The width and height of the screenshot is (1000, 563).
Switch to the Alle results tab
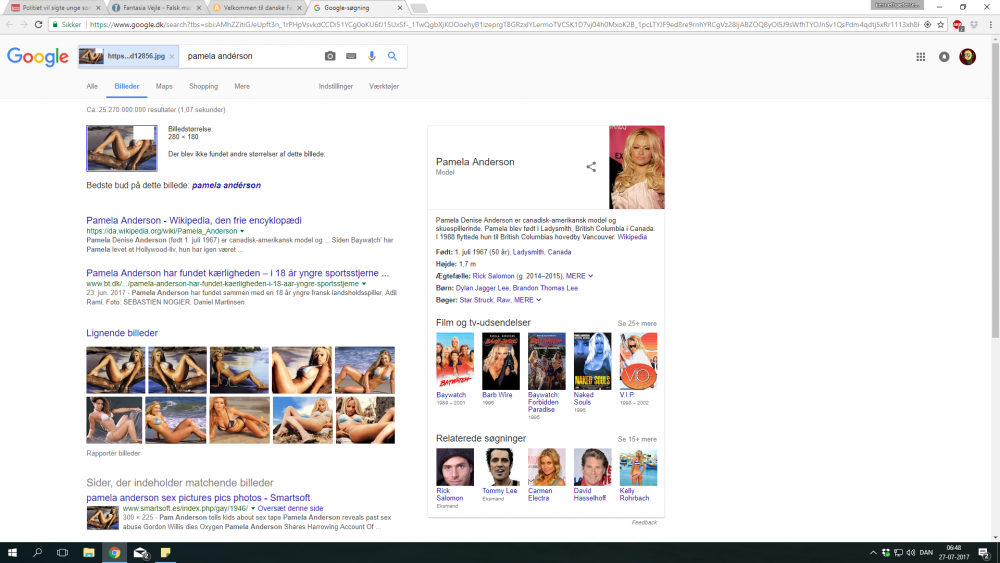[x=92, y=87]
